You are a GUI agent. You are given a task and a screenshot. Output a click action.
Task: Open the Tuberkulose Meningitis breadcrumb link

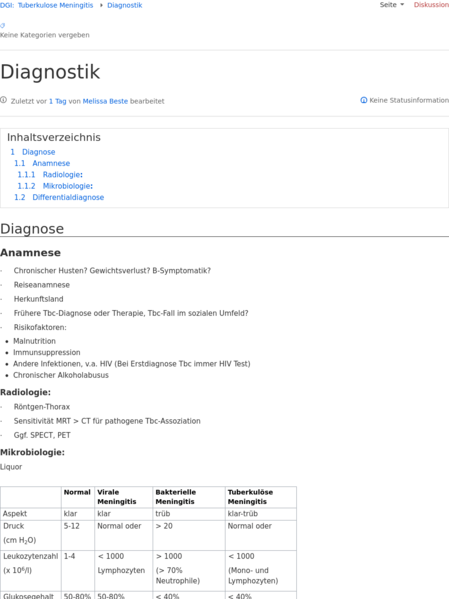coord(55,5)
